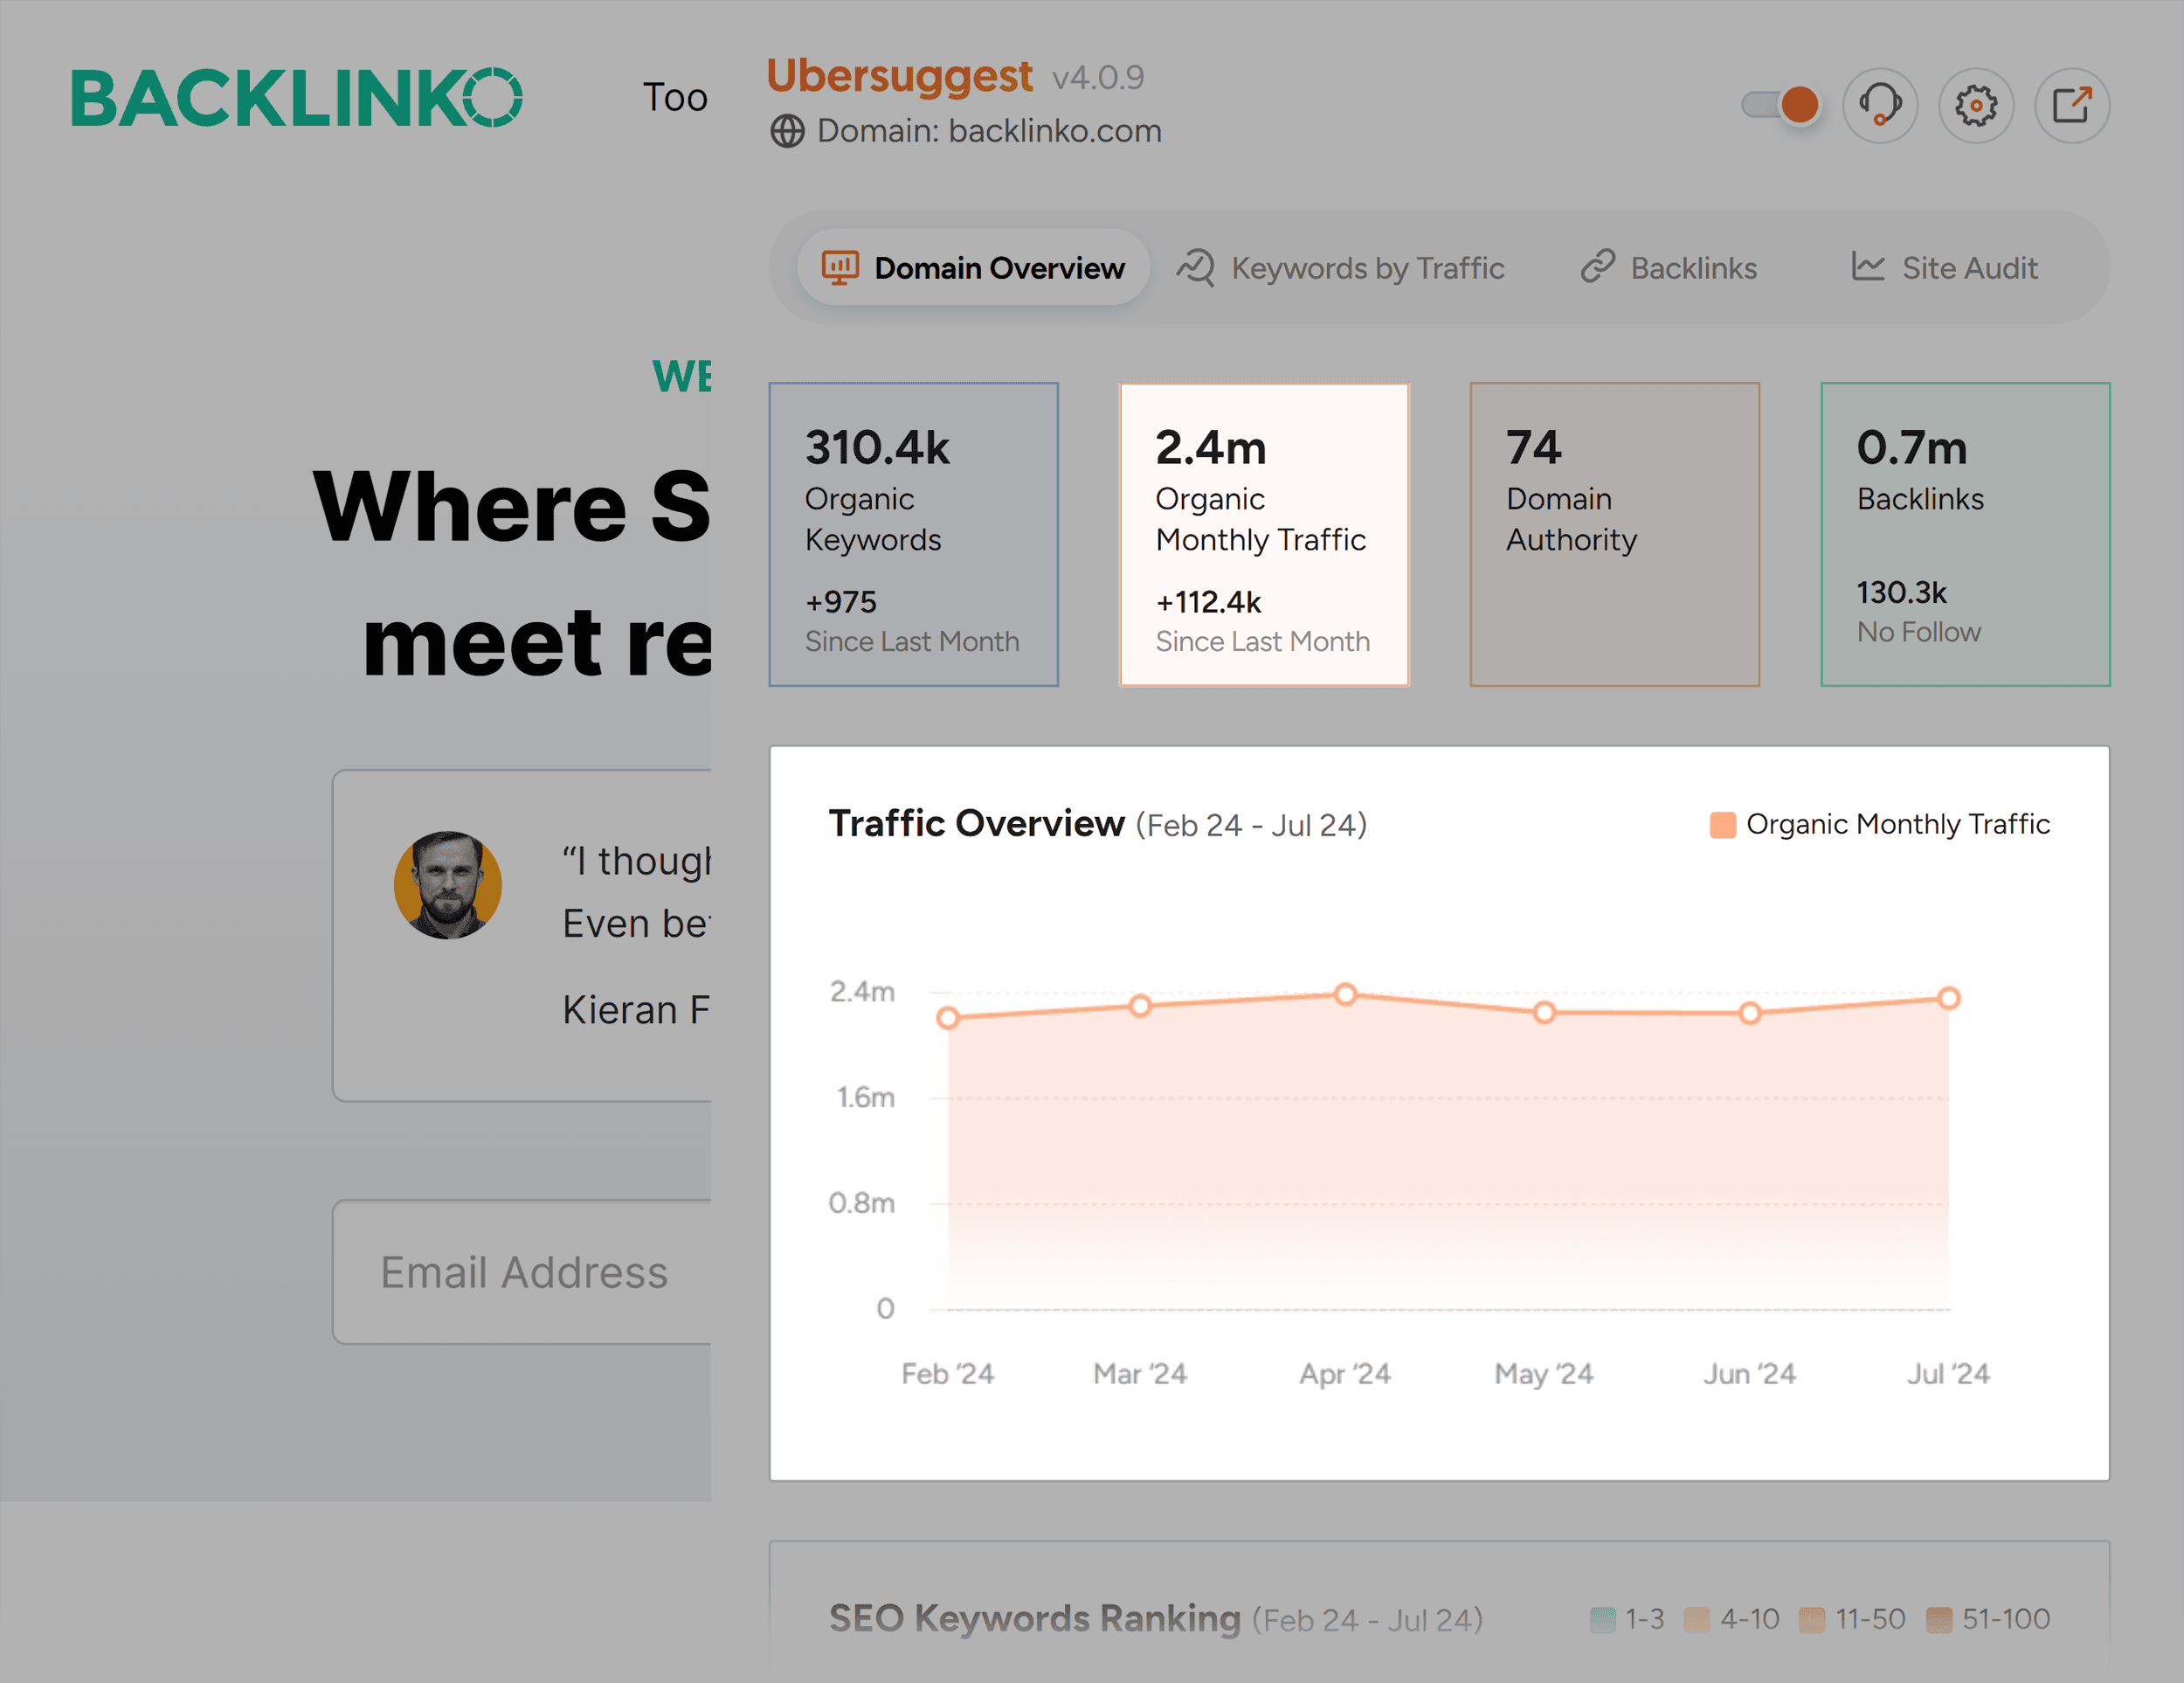The image size is (2184, 1683).
Task: Click the chain-link icon next to Backlinks
Action: [x=1597, y=267]
